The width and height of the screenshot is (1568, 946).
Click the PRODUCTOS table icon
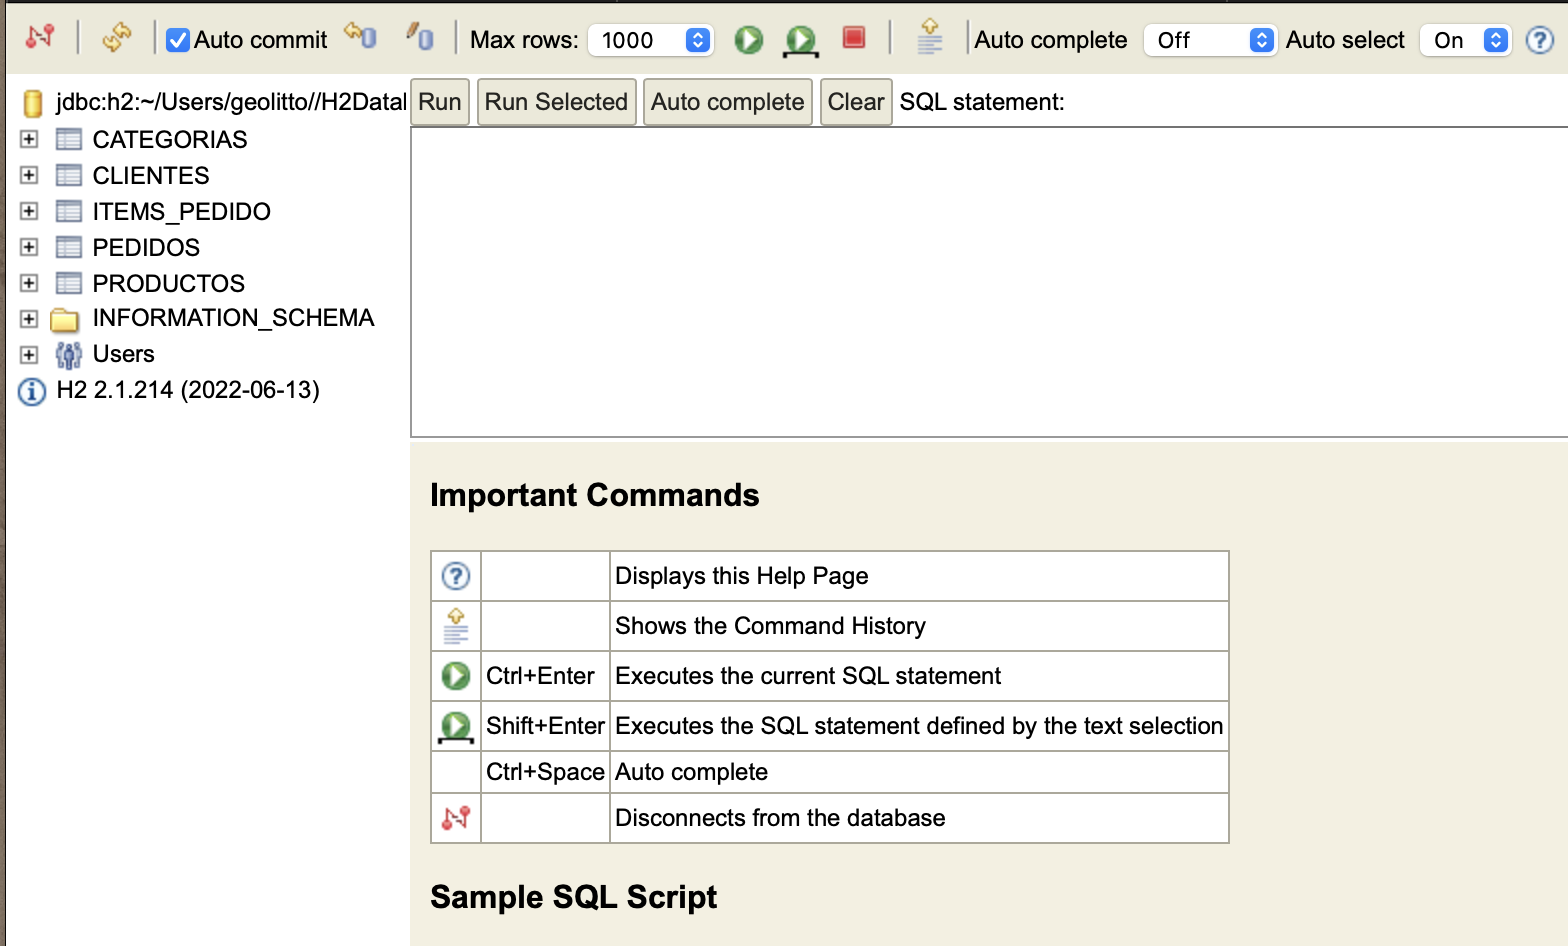69,283
